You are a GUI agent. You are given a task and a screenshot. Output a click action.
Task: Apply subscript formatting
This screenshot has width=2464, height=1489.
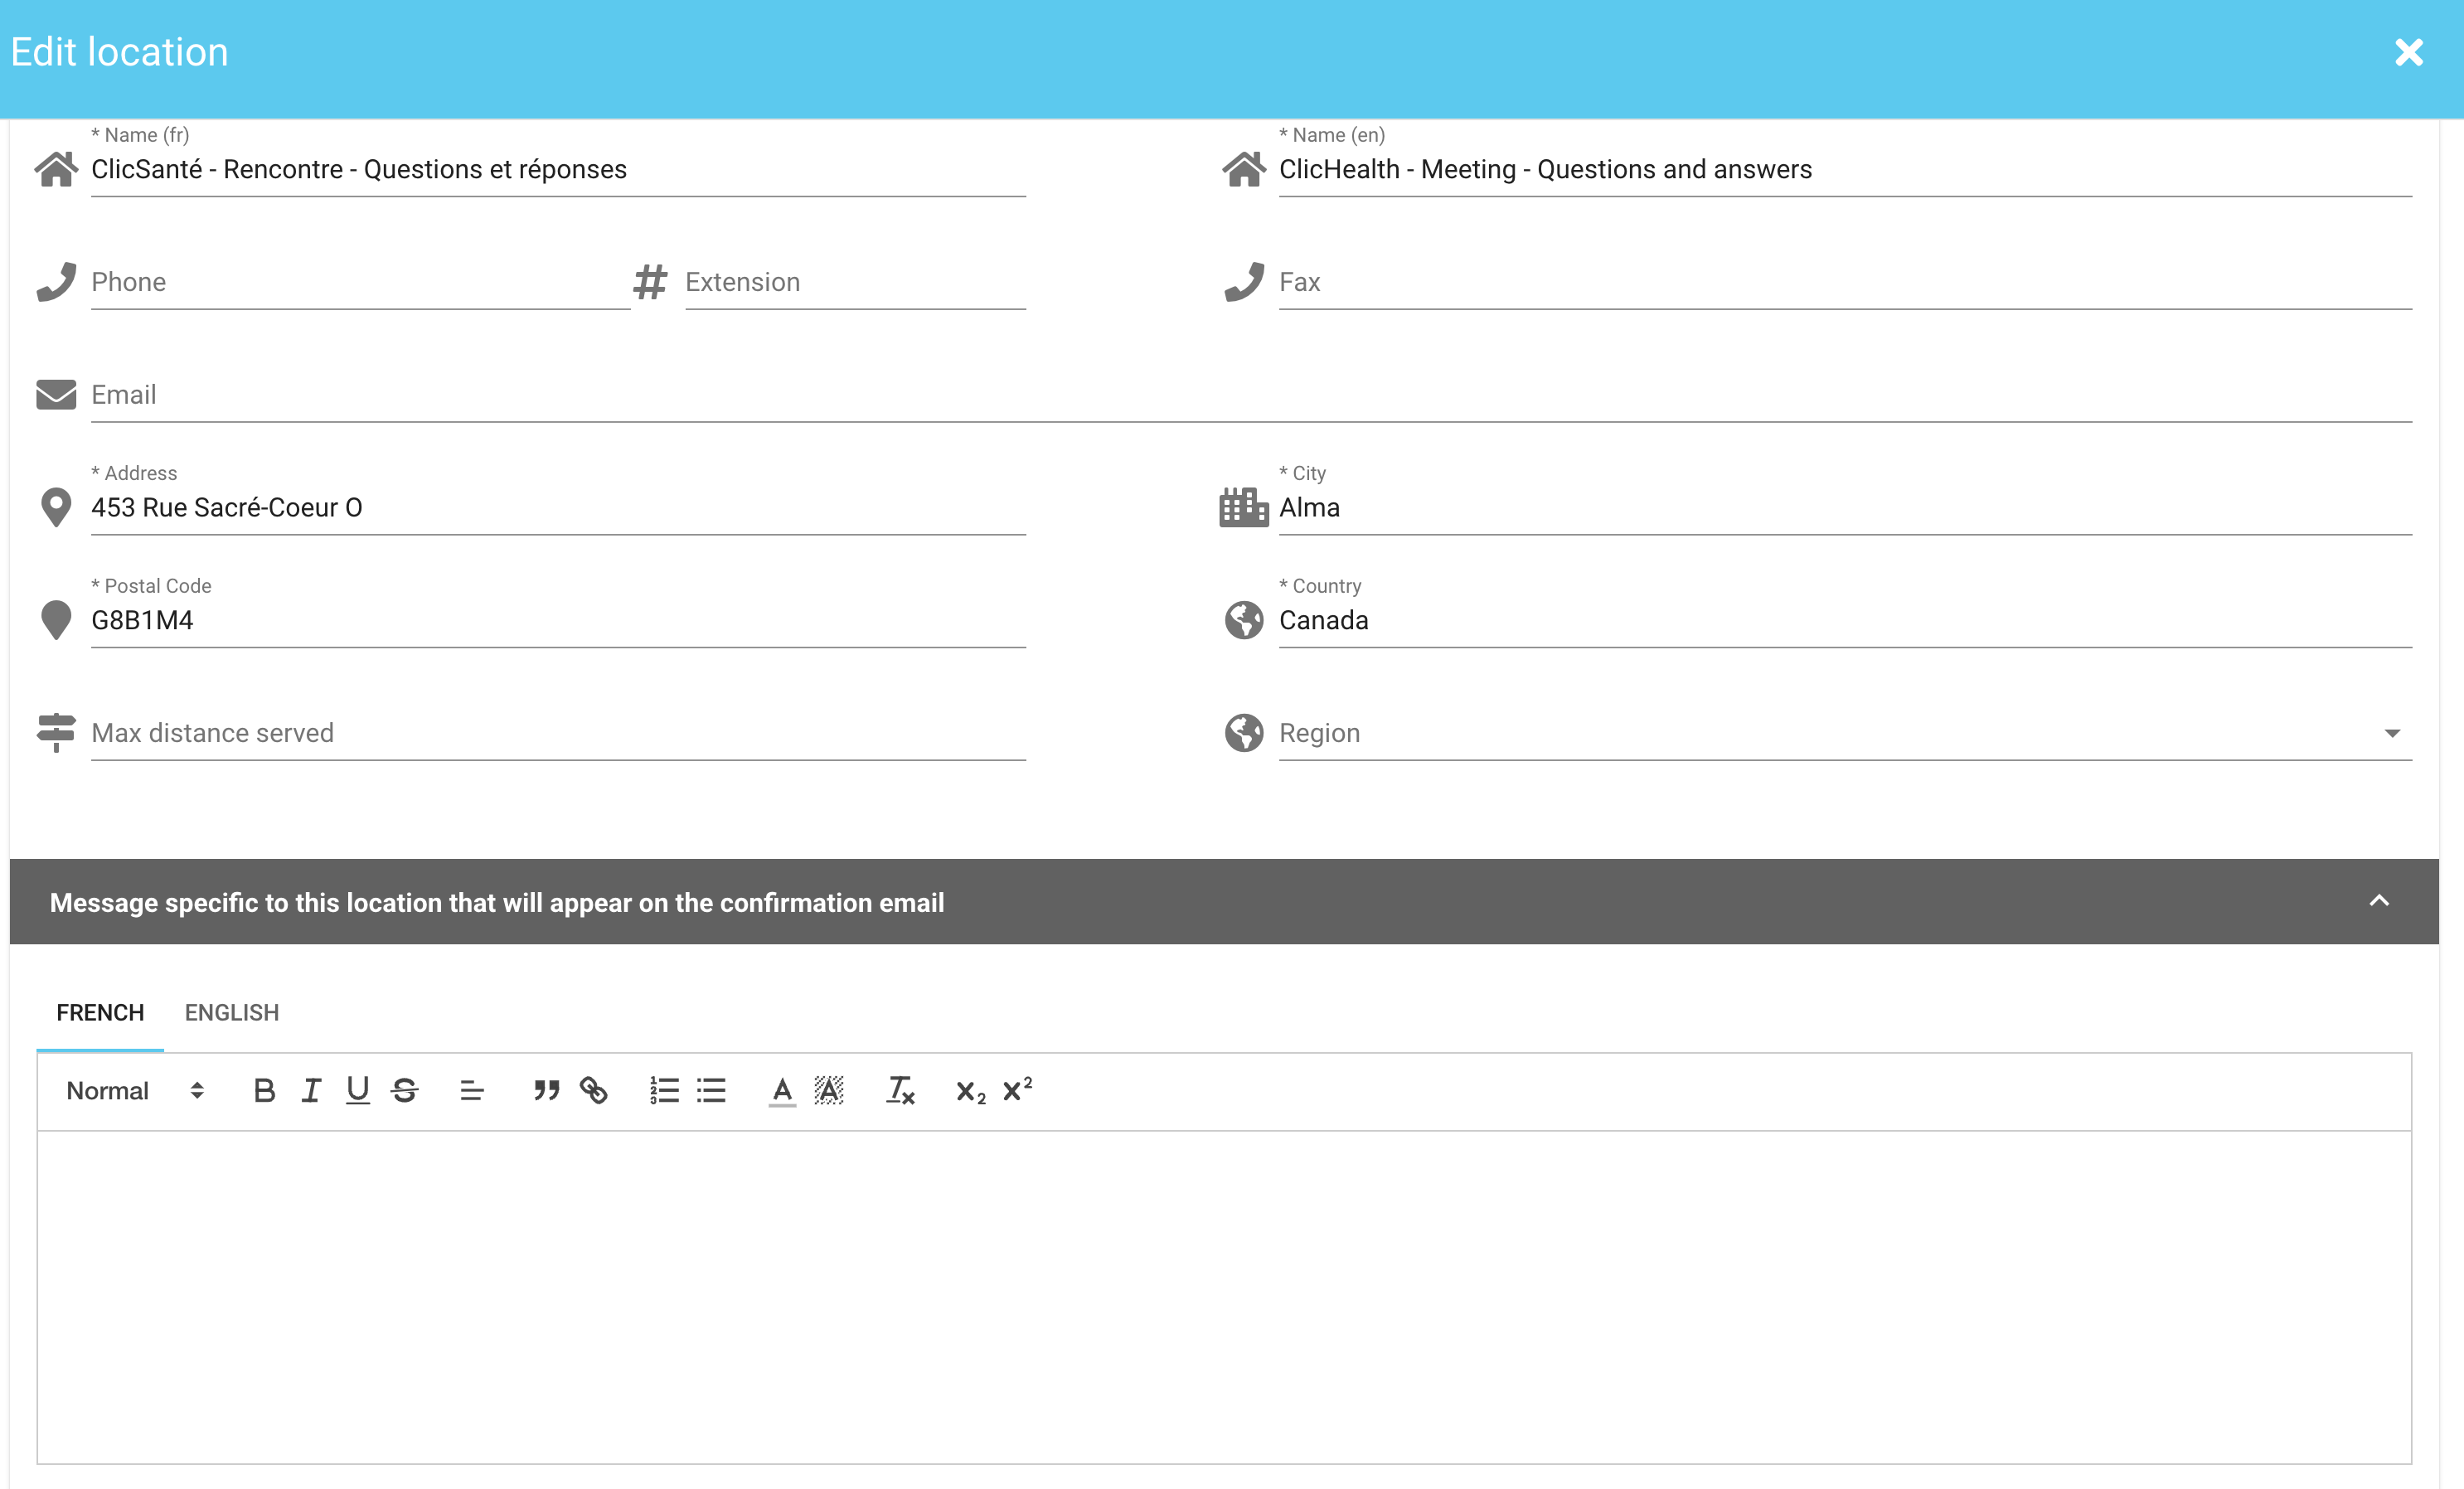pos(970,1090)
